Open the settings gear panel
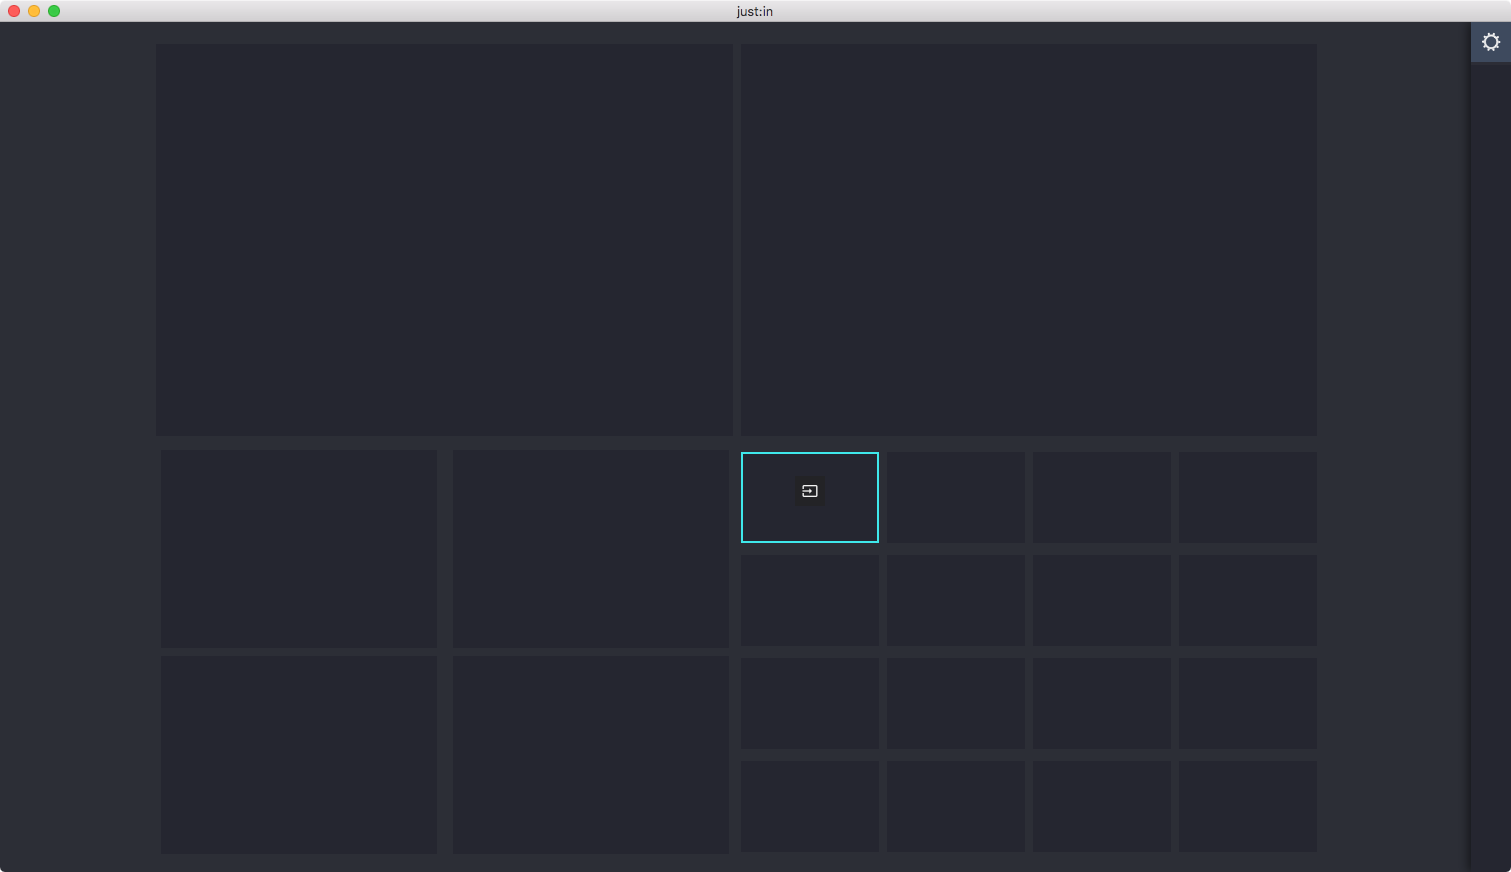The width and height of the screenshot is (1511, 872). pos(1490,42)
